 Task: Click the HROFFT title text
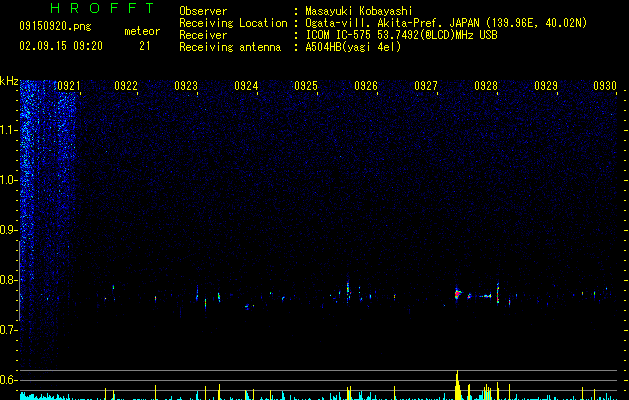102,8
